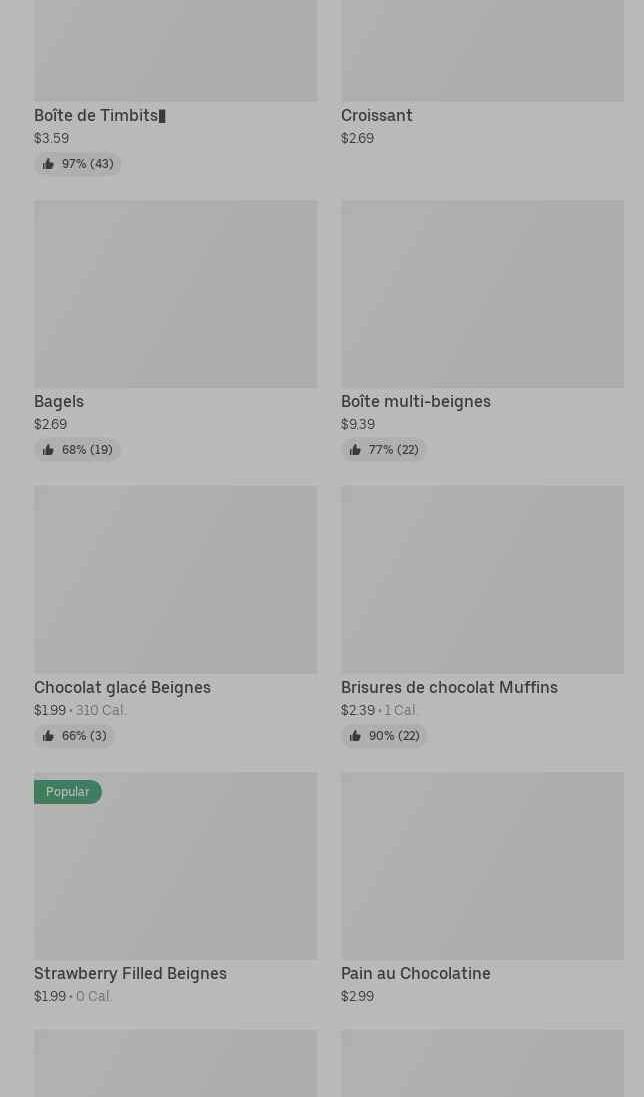Open the Croissant product image
This screenshot has height=1097, width=644.
[482, 50]
